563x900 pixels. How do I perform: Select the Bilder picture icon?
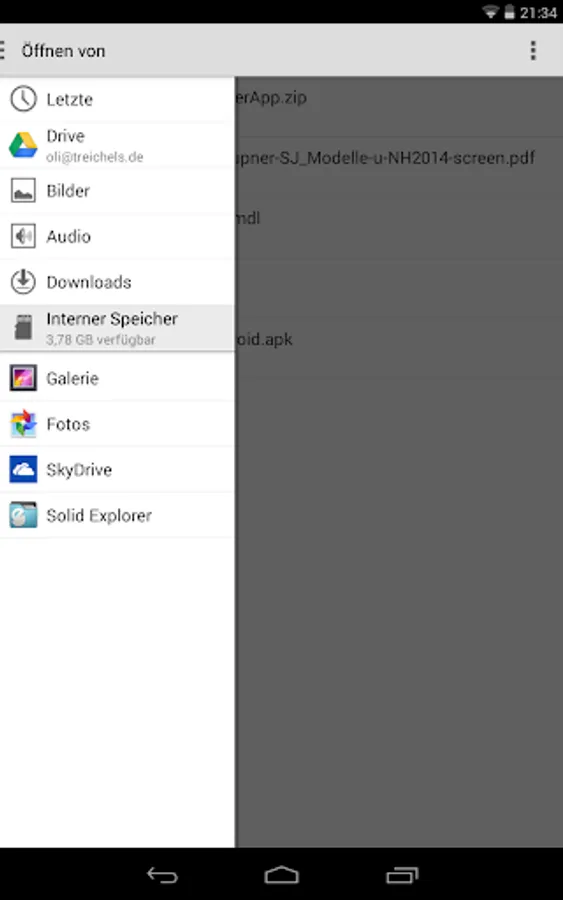click(x=23, y=191)
